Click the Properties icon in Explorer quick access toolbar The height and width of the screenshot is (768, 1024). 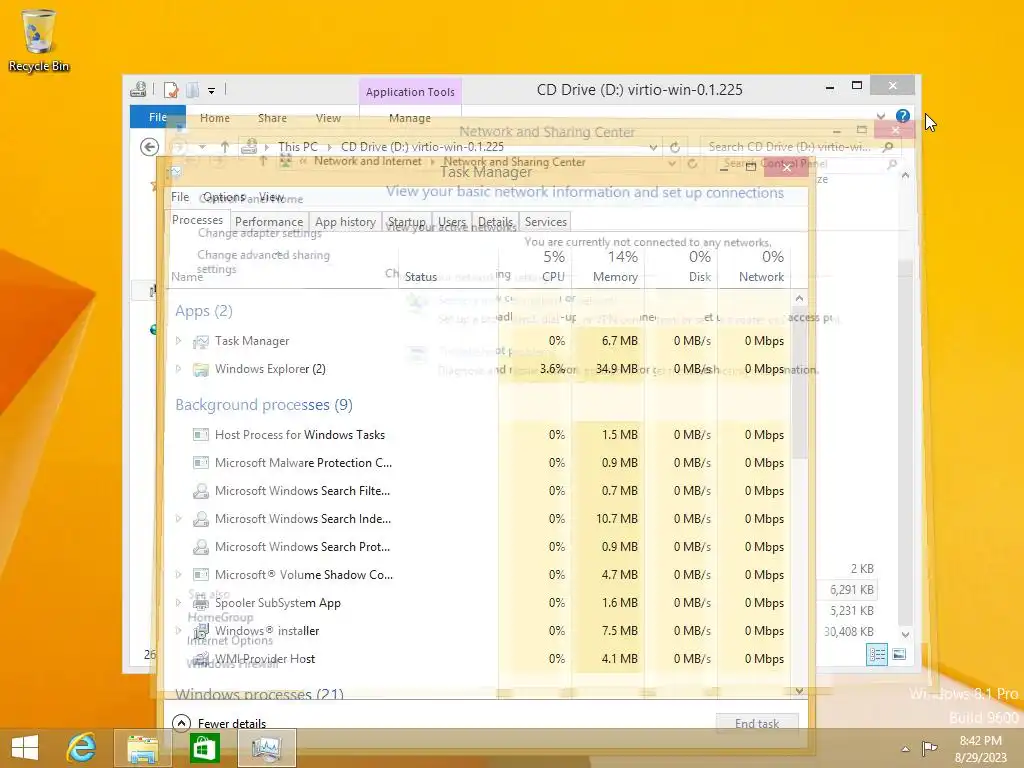point(171,89)
